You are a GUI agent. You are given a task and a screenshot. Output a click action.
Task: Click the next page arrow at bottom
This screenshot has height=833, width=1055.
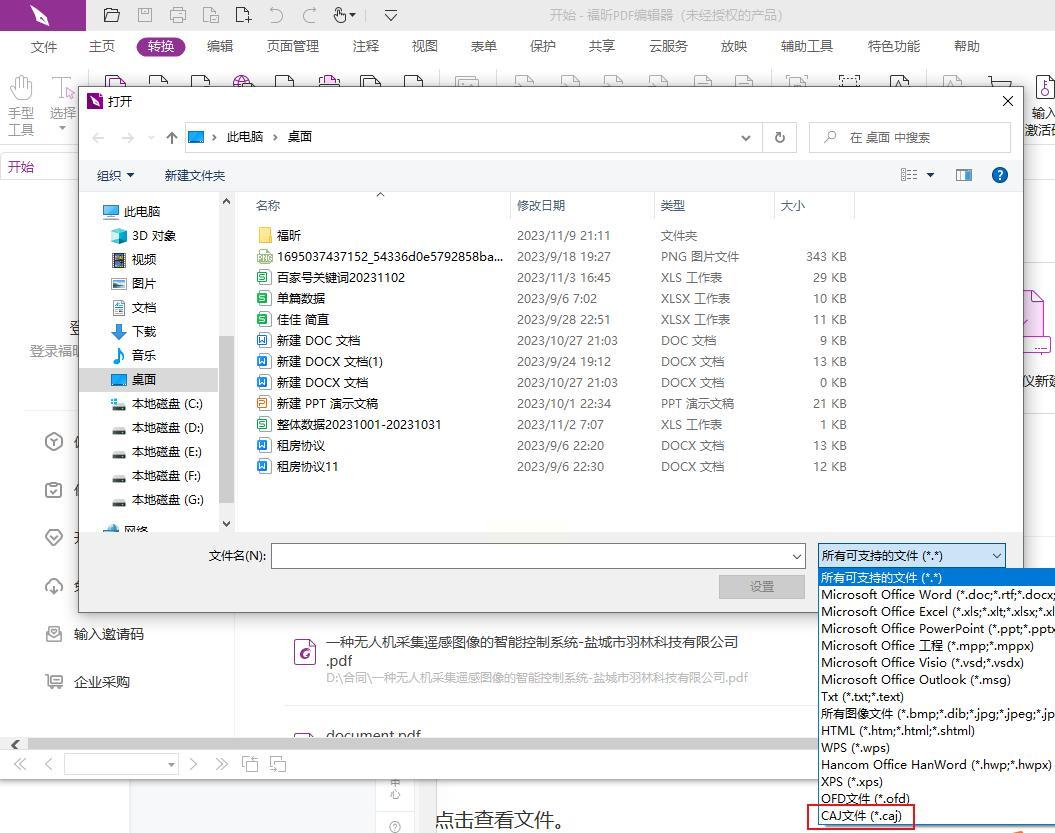pos(194,764)
